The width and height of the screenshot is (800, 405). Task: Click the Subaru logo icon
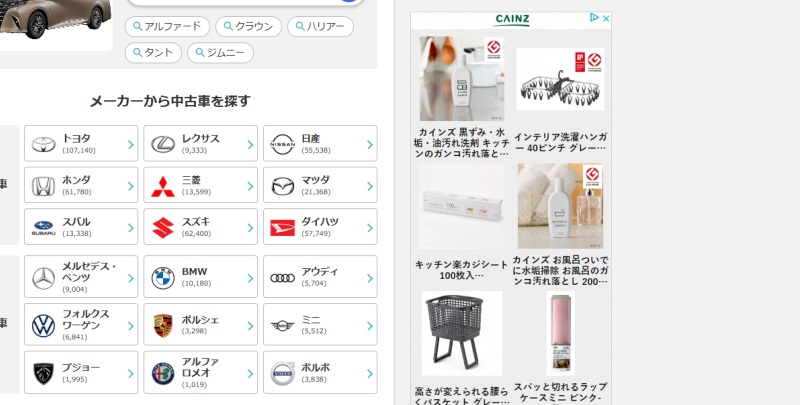click(43, 228)
